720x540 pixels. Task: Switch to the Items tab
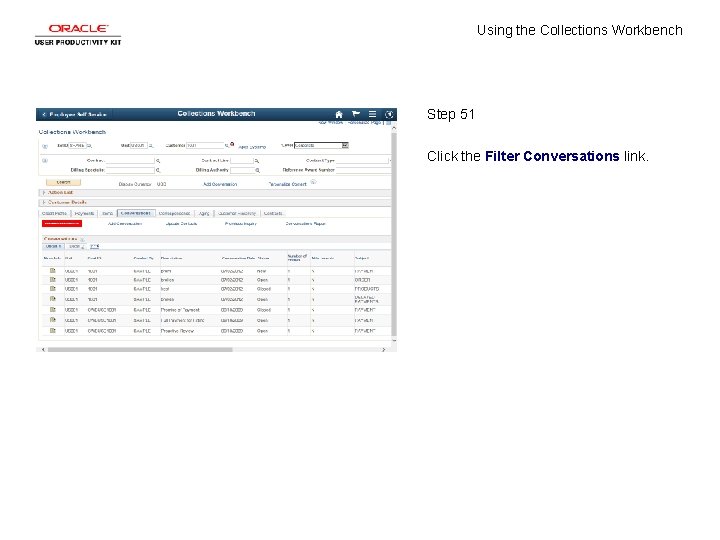tap(107, 214)
